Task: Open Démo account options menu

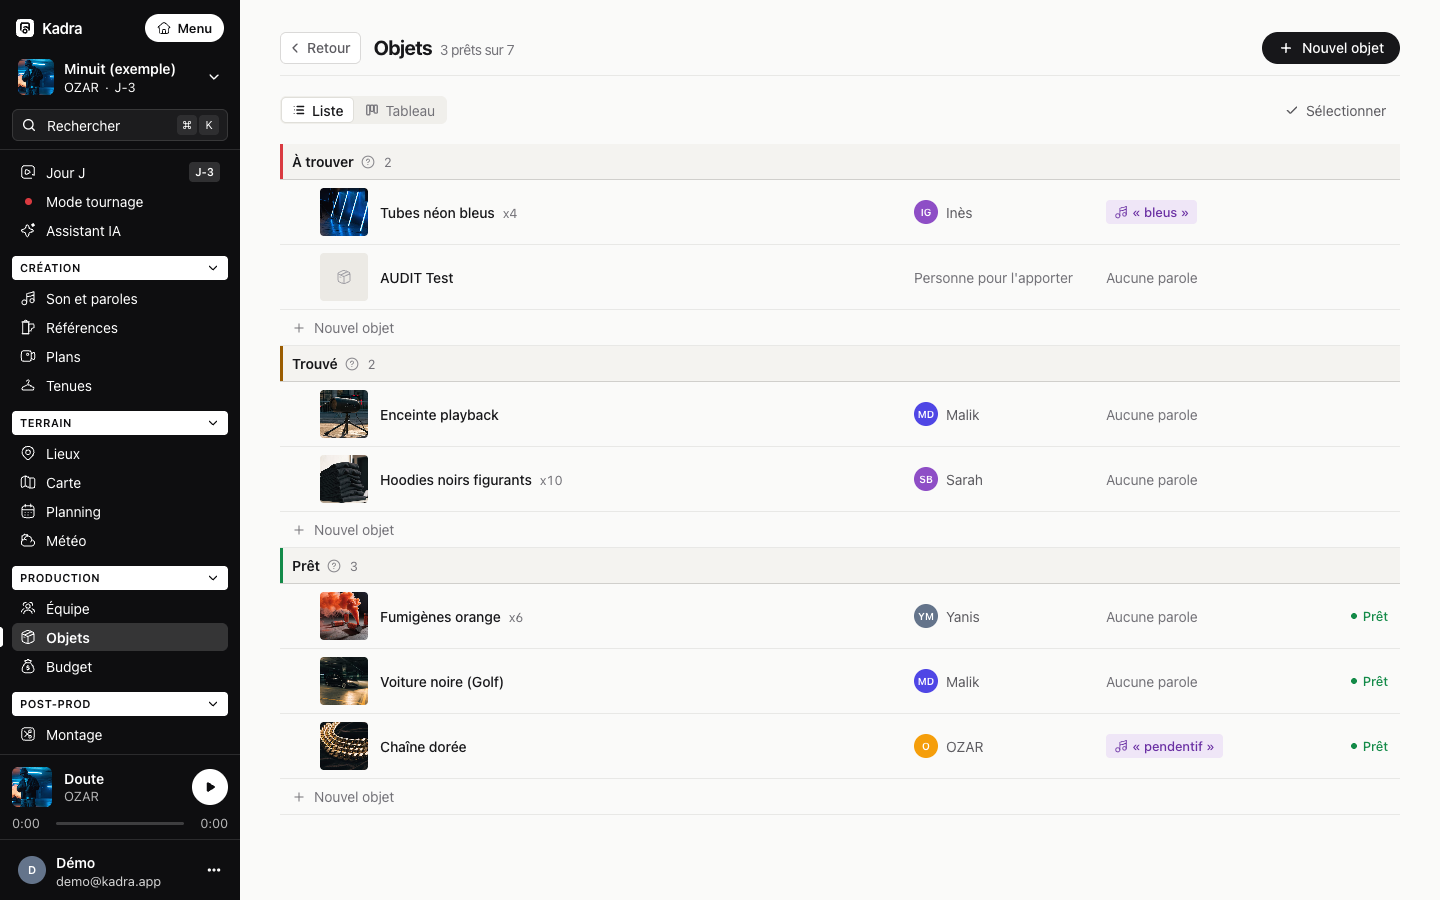Action: [214, 870]
